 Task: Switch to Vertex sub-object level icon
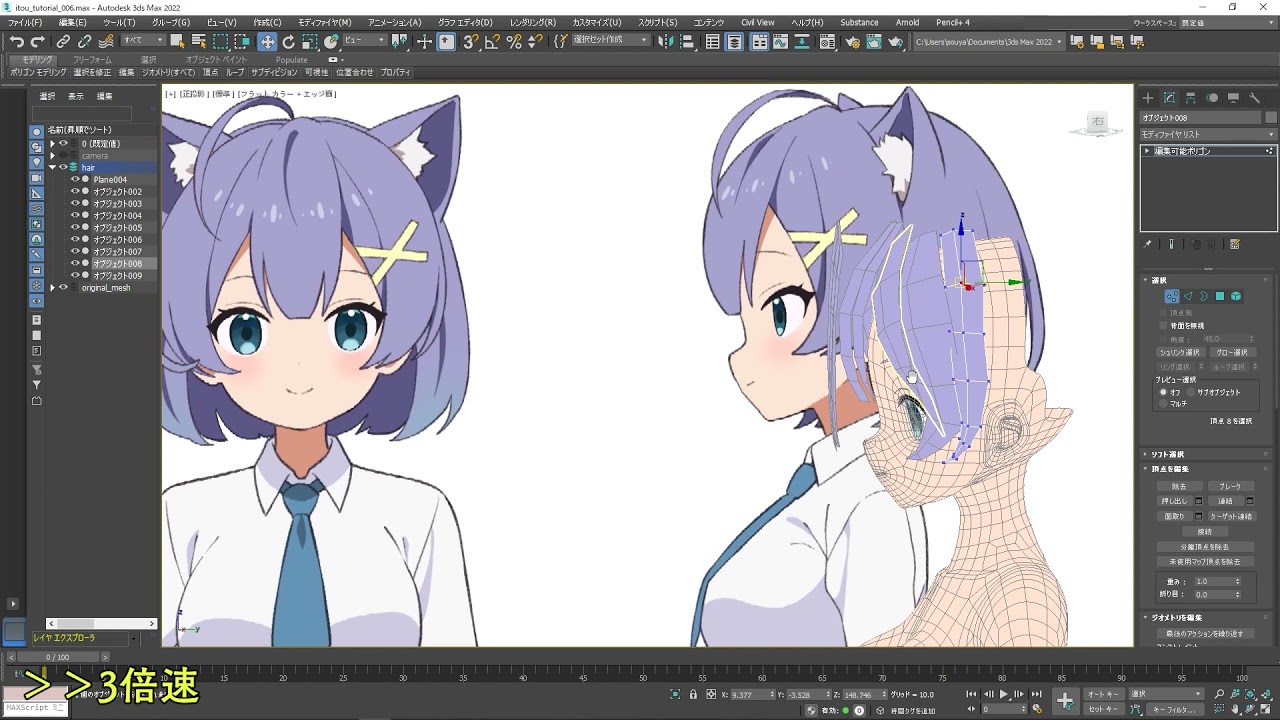pos(1172,296)
